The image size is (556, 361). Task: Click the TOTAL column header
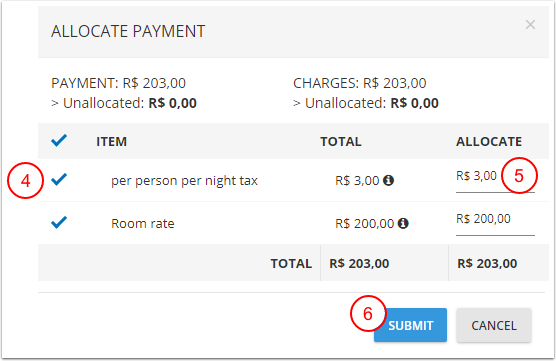(341, 141)
